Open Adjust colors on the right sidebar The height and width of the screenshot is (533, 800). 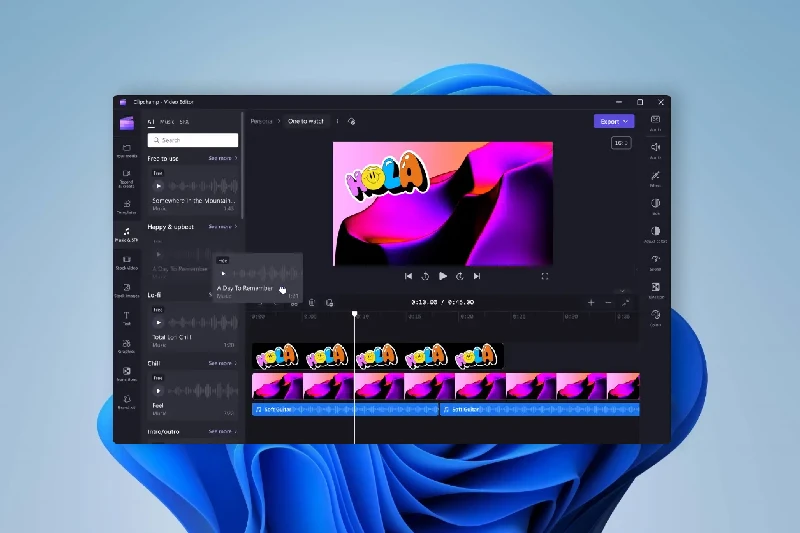click(x=656, y=234)
